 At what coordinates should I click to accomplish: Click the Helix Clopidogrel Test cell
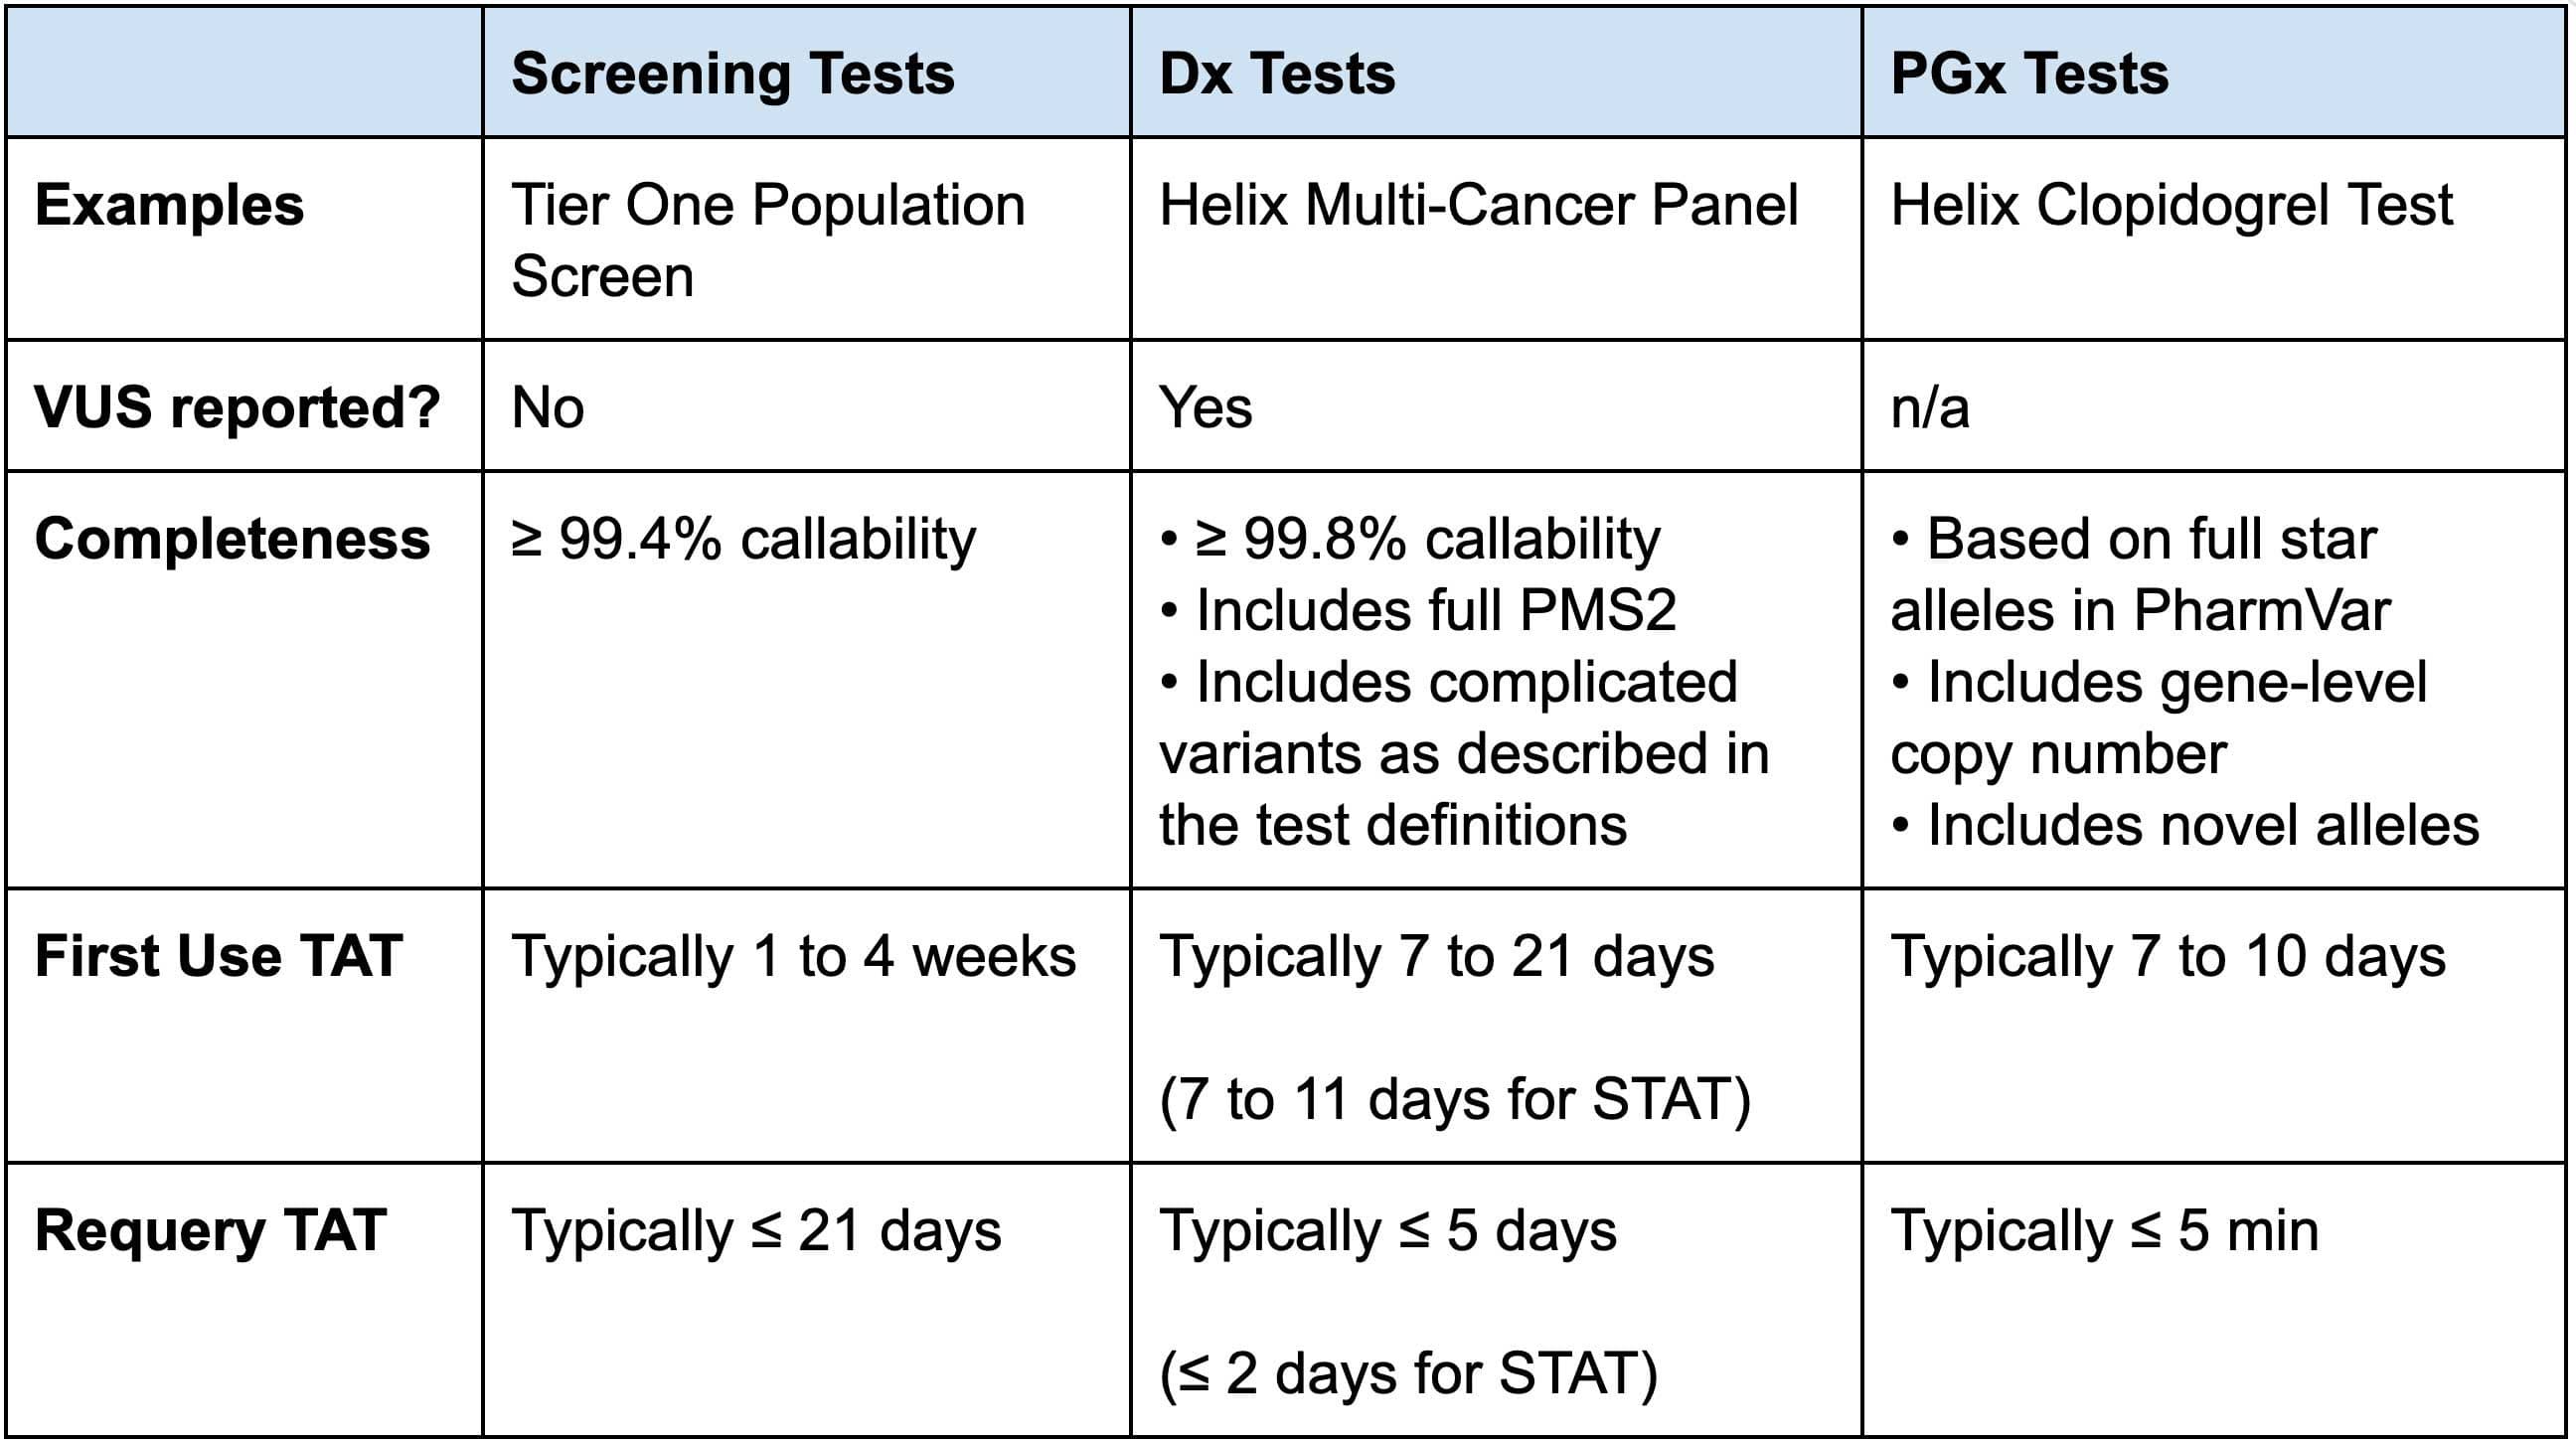point(2171,206)
